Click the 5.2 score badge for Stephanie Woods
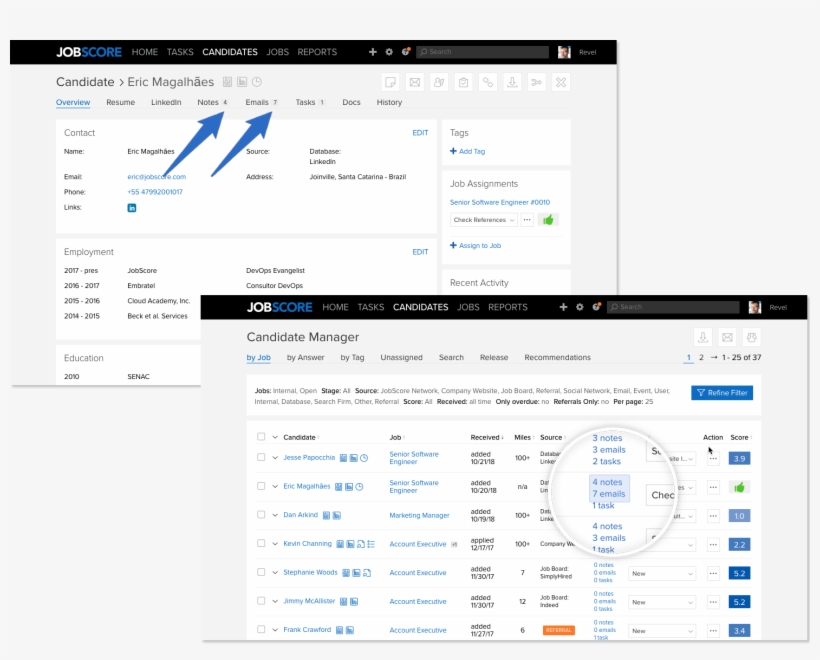This screenshot has width=820, height=660. [739, 574]
